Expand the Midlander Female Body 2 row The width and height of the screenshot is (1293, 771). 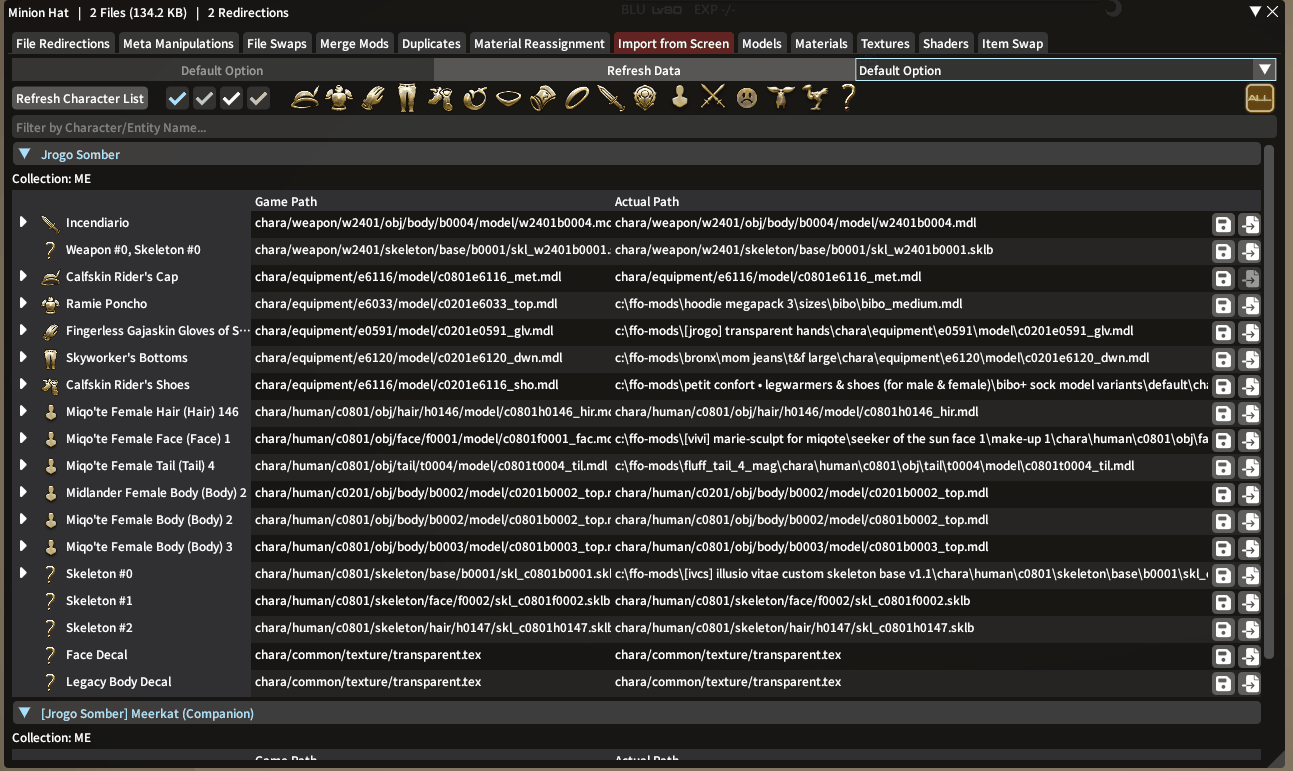point(23,492)
